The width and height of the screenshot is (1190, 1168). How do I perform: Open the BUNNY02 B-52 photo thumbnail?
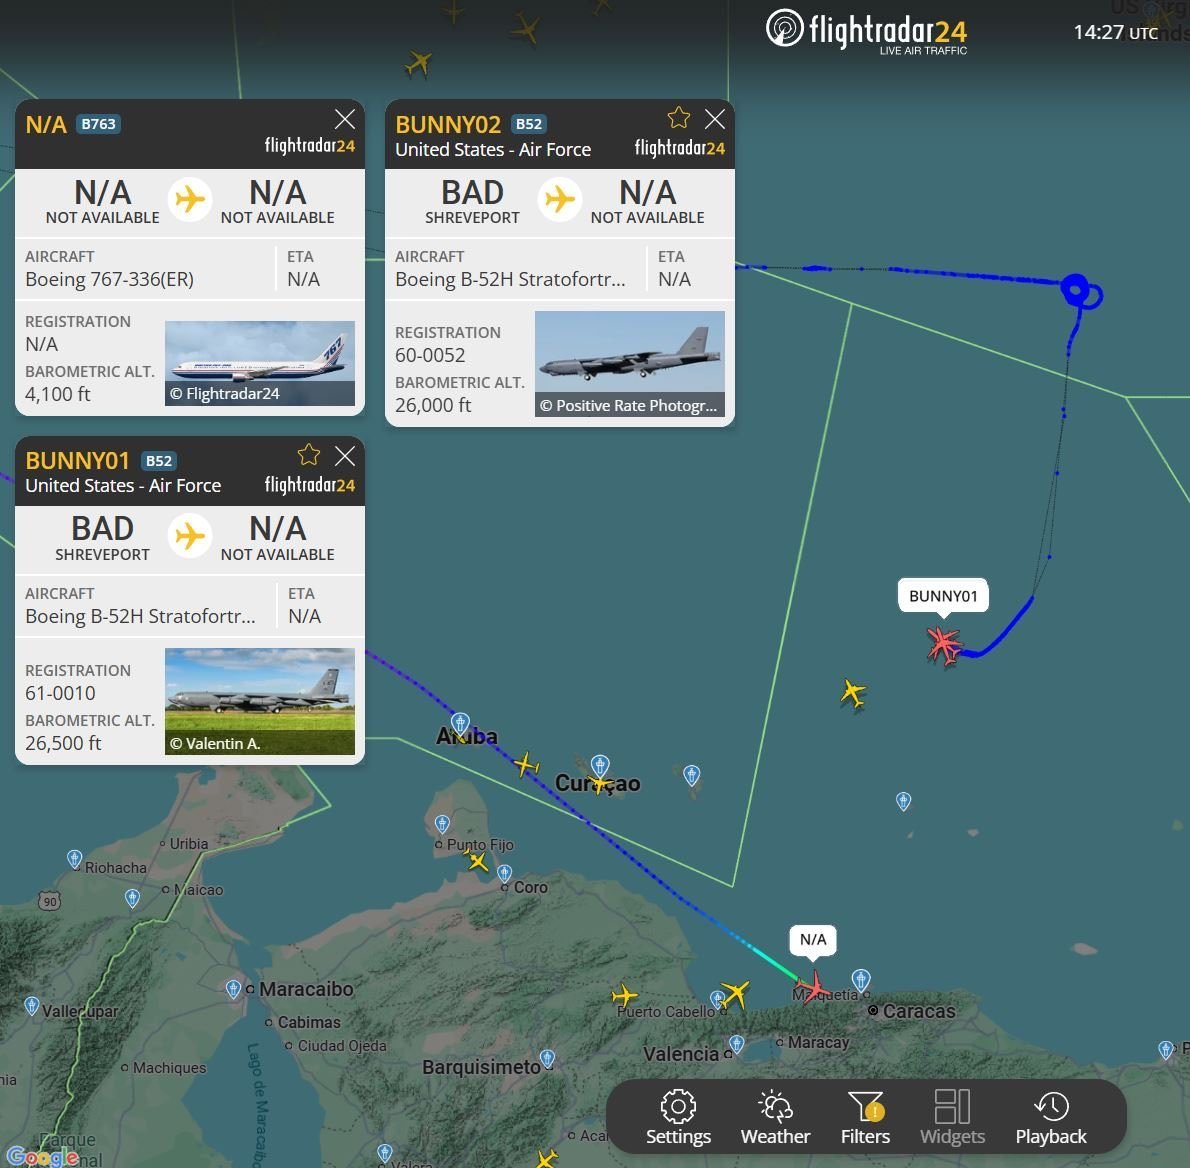[629, 364]
